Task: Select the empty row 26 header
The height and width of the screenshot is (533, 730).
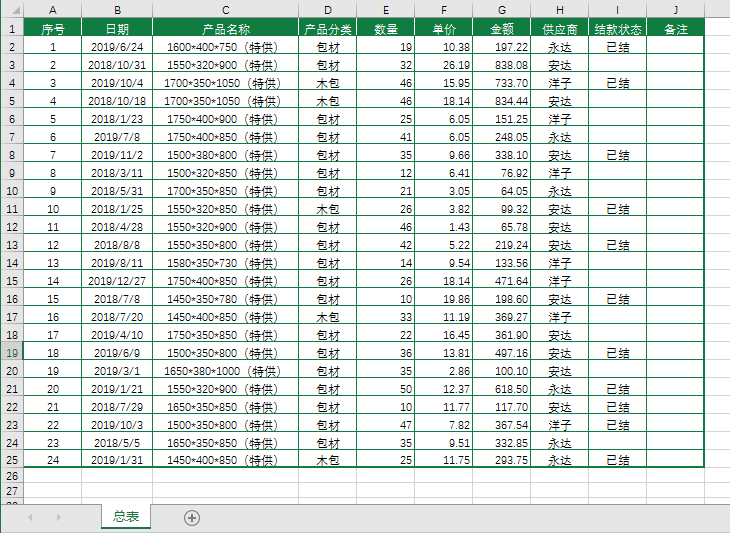Action: click(10, 478)
